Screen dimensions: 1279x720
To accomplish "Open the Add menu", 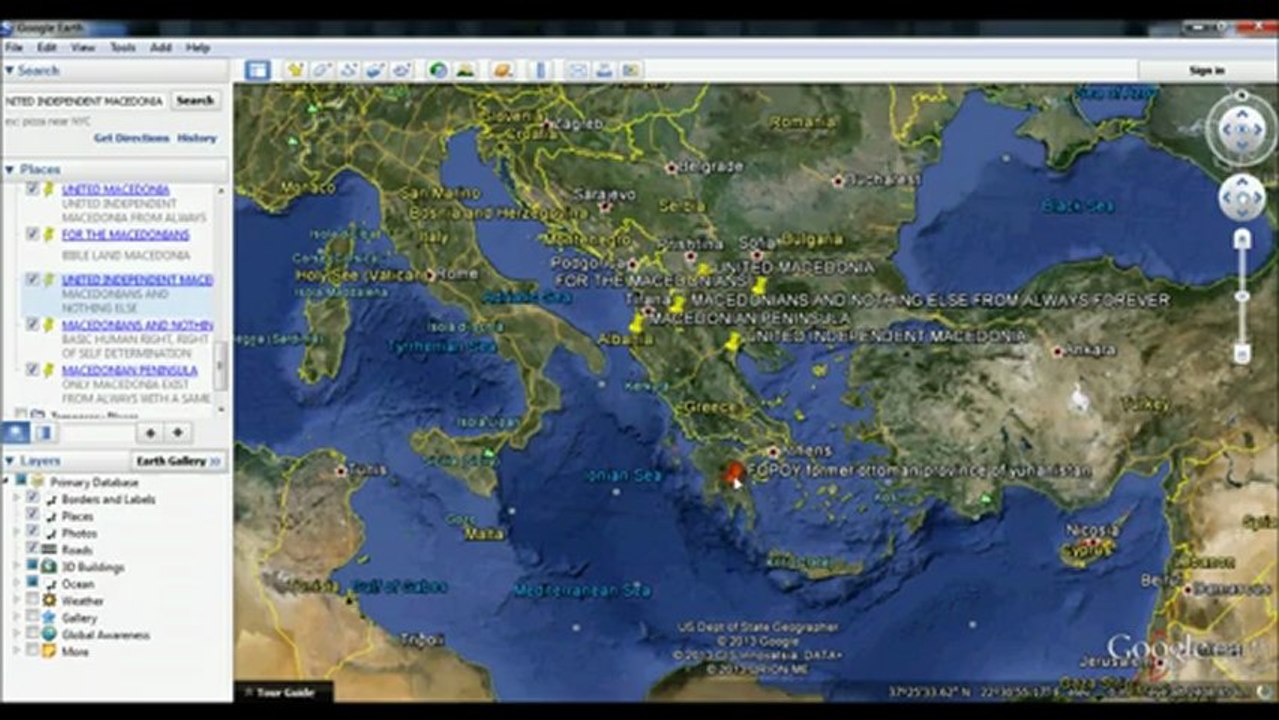I will coord(161,47).
